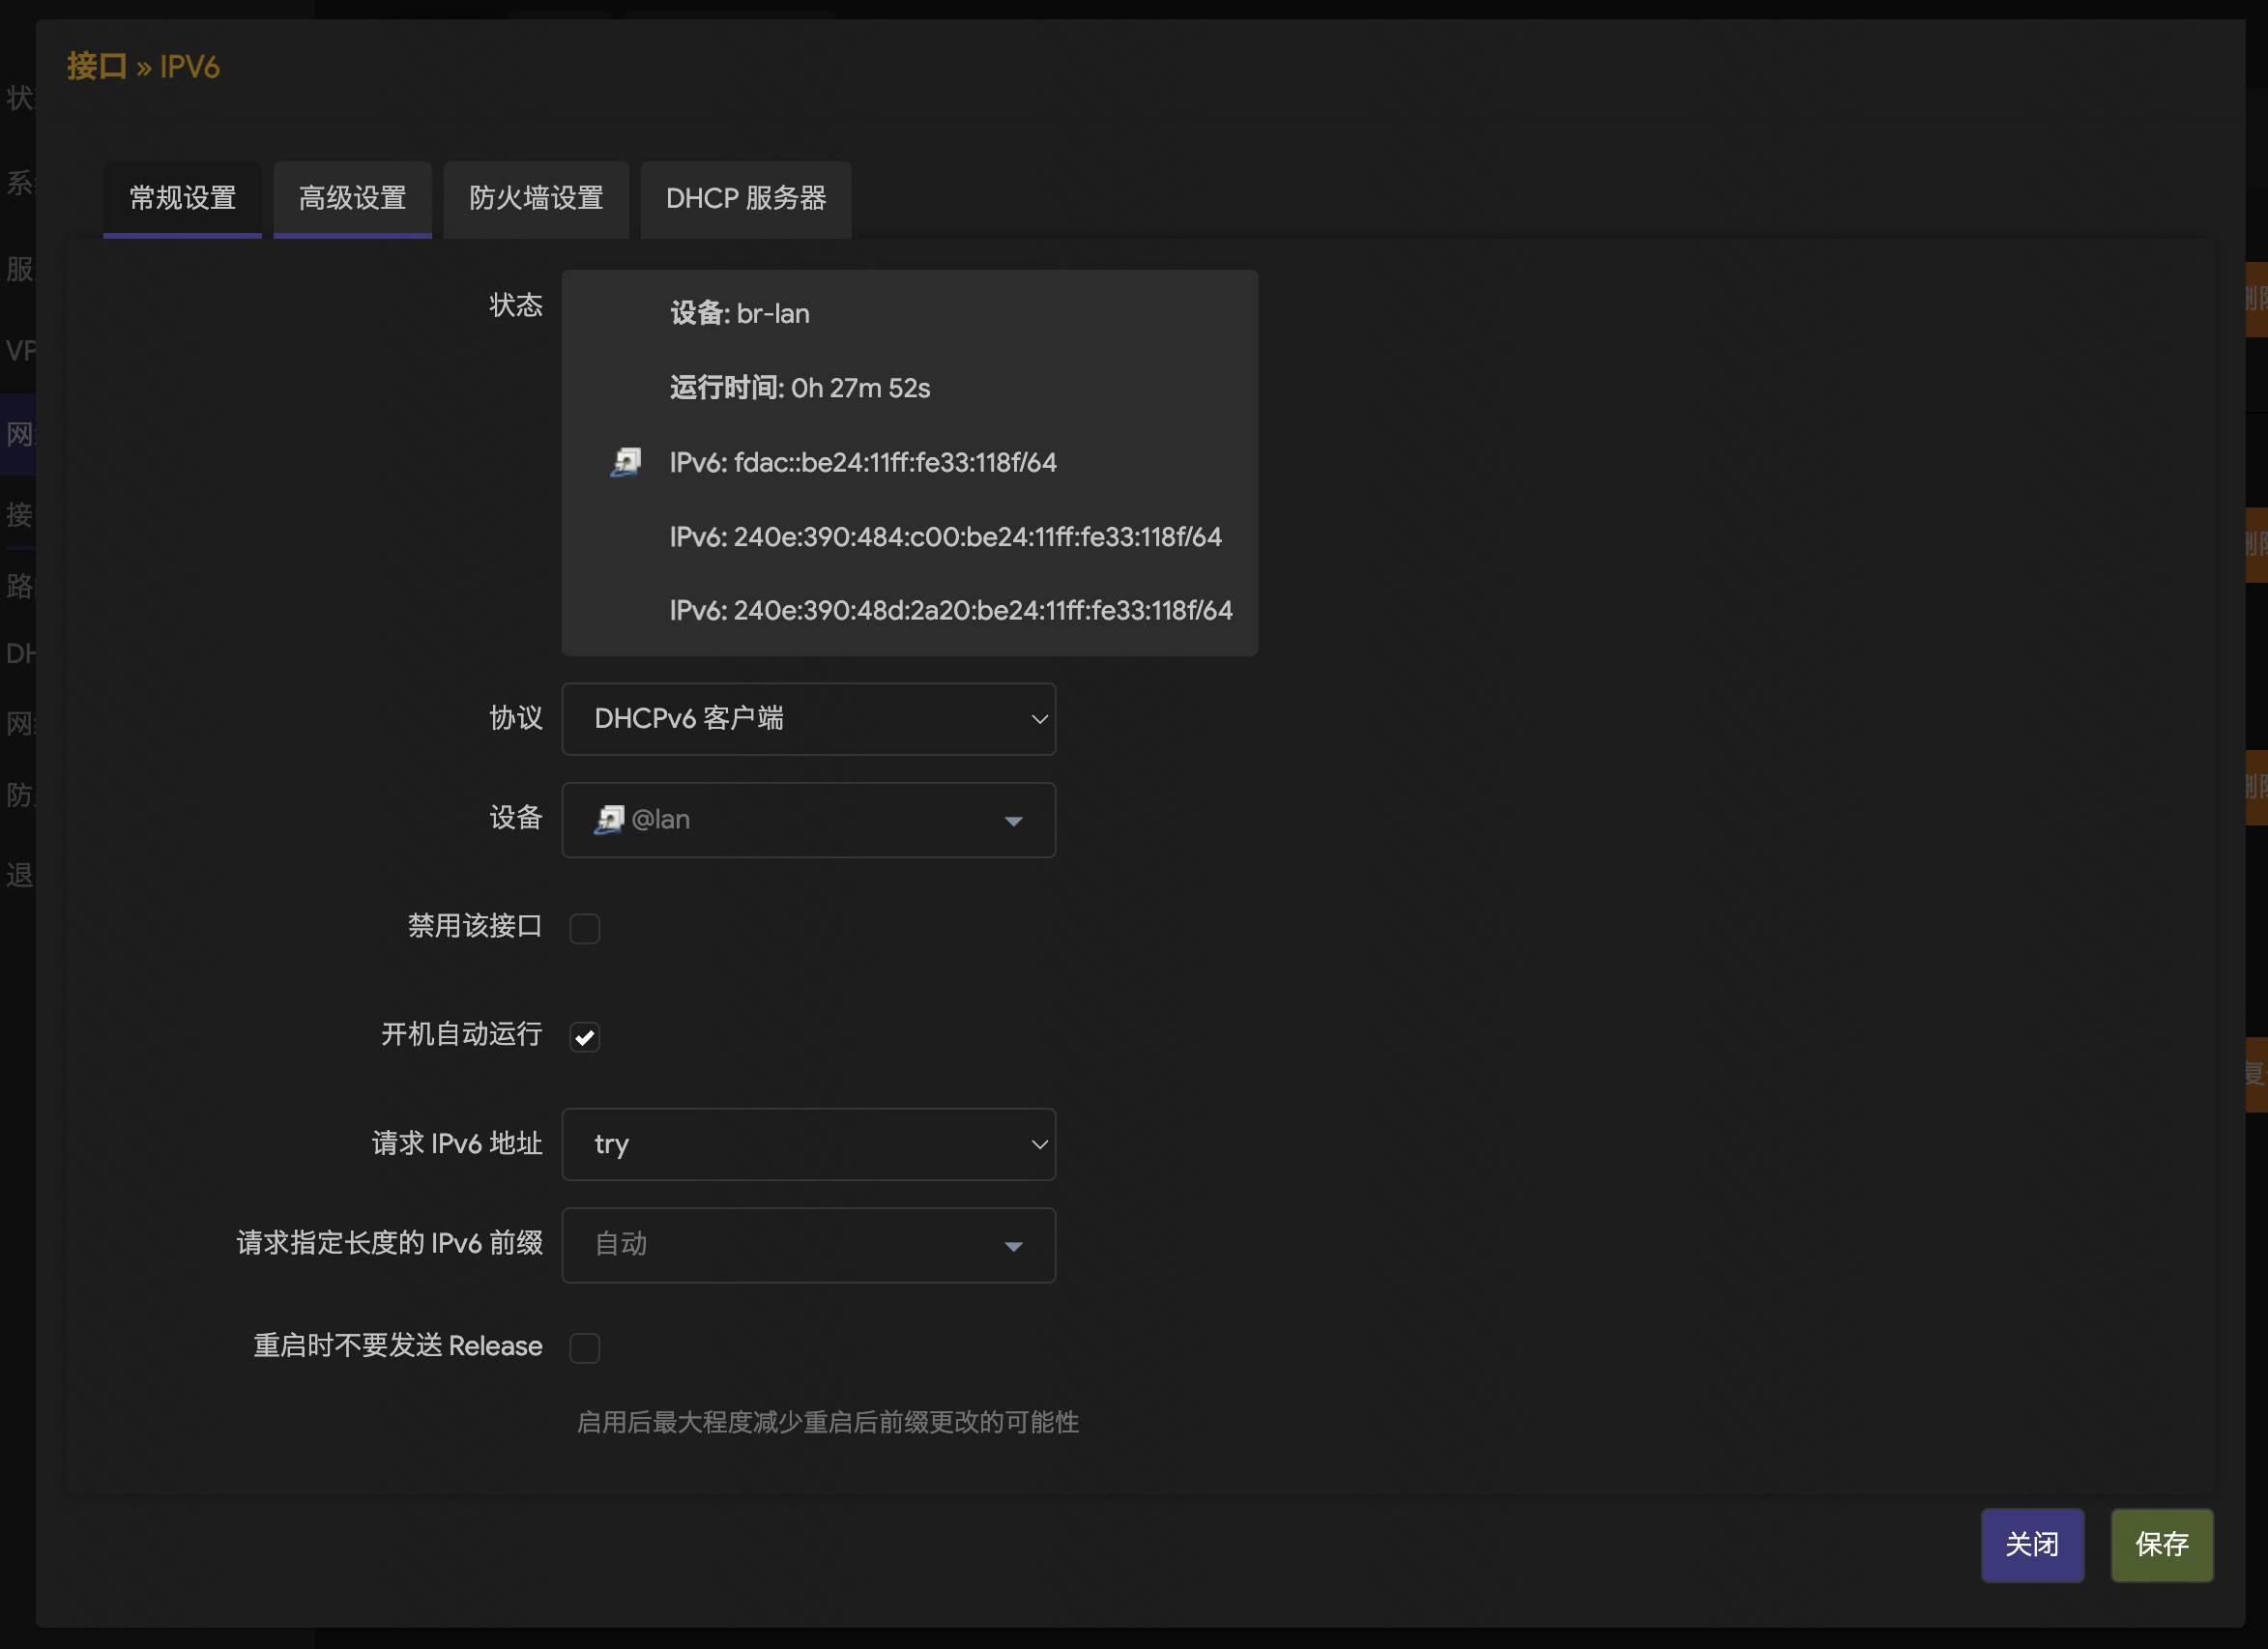The image size is (2268, 1649).
Task: Enable 重启时不要发送 Release option
Action: [585, 1348]
